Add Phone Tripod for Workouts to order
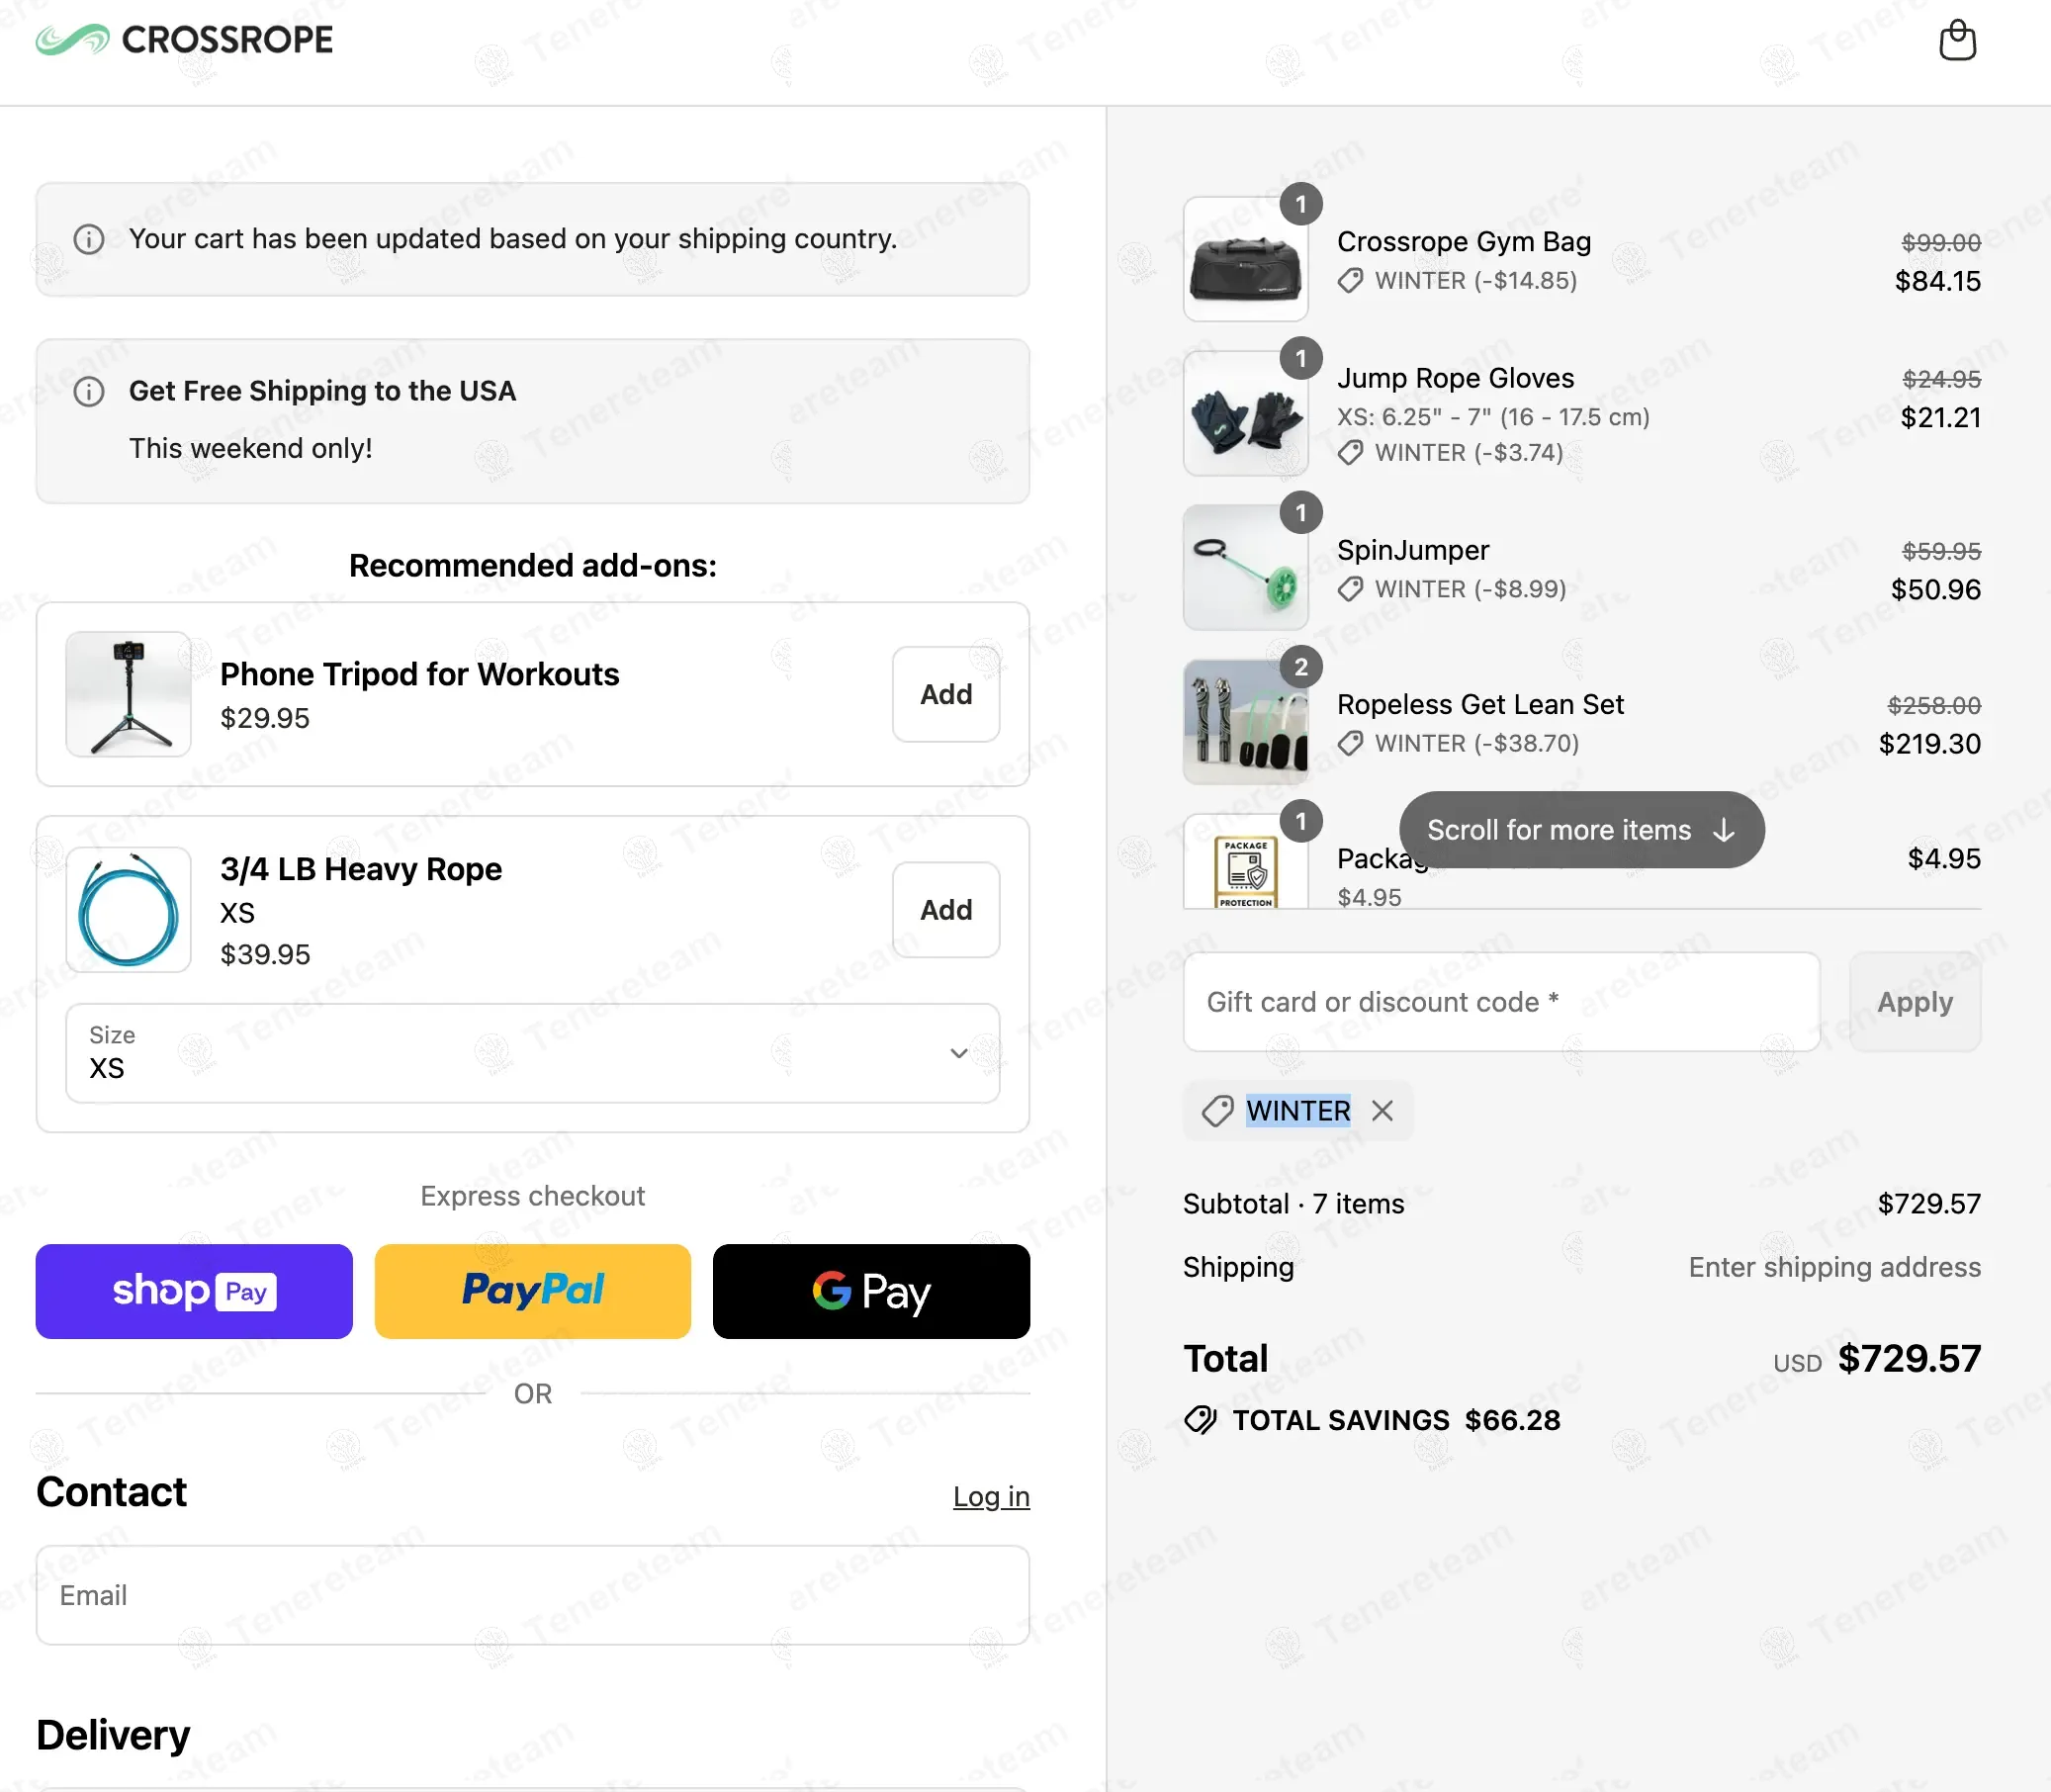The width and height of the screenshot is (2051, 1792). [x=945, y=694]
